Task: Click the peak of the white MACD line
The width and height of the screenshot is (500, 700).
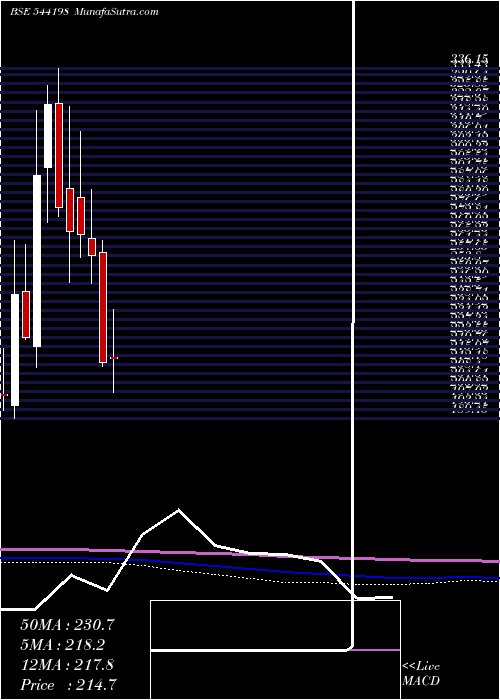Action: tap(179, 509)
